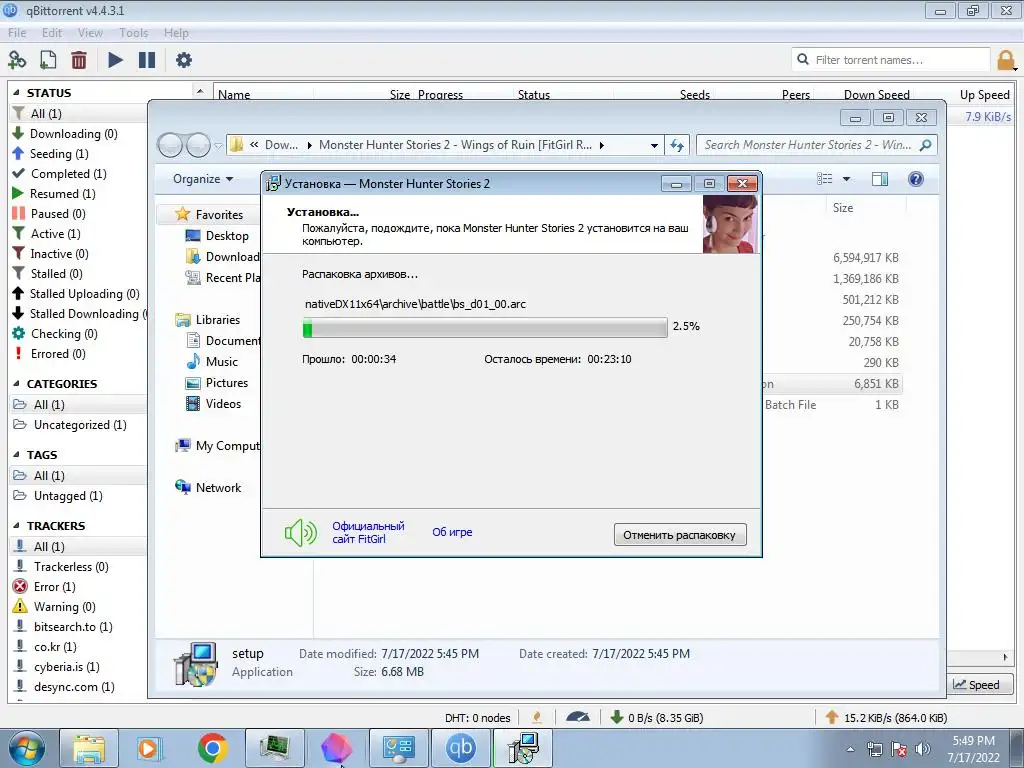Select the Untagged (1) tag filter

(68, 496)
